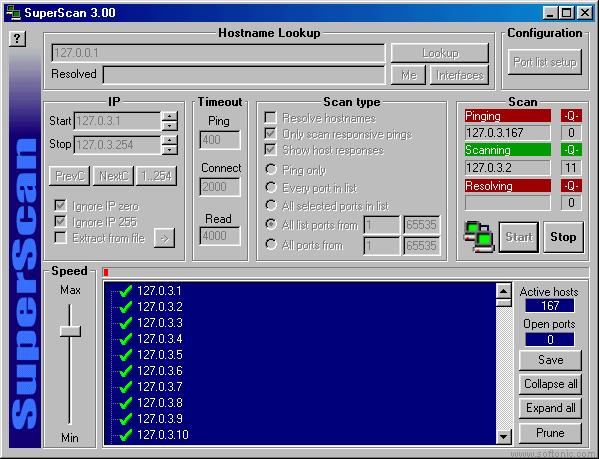Click the host list scroll down arrow
Image resolution: width=599 pixels, height=459 pixels.
[x=503, y=436]
